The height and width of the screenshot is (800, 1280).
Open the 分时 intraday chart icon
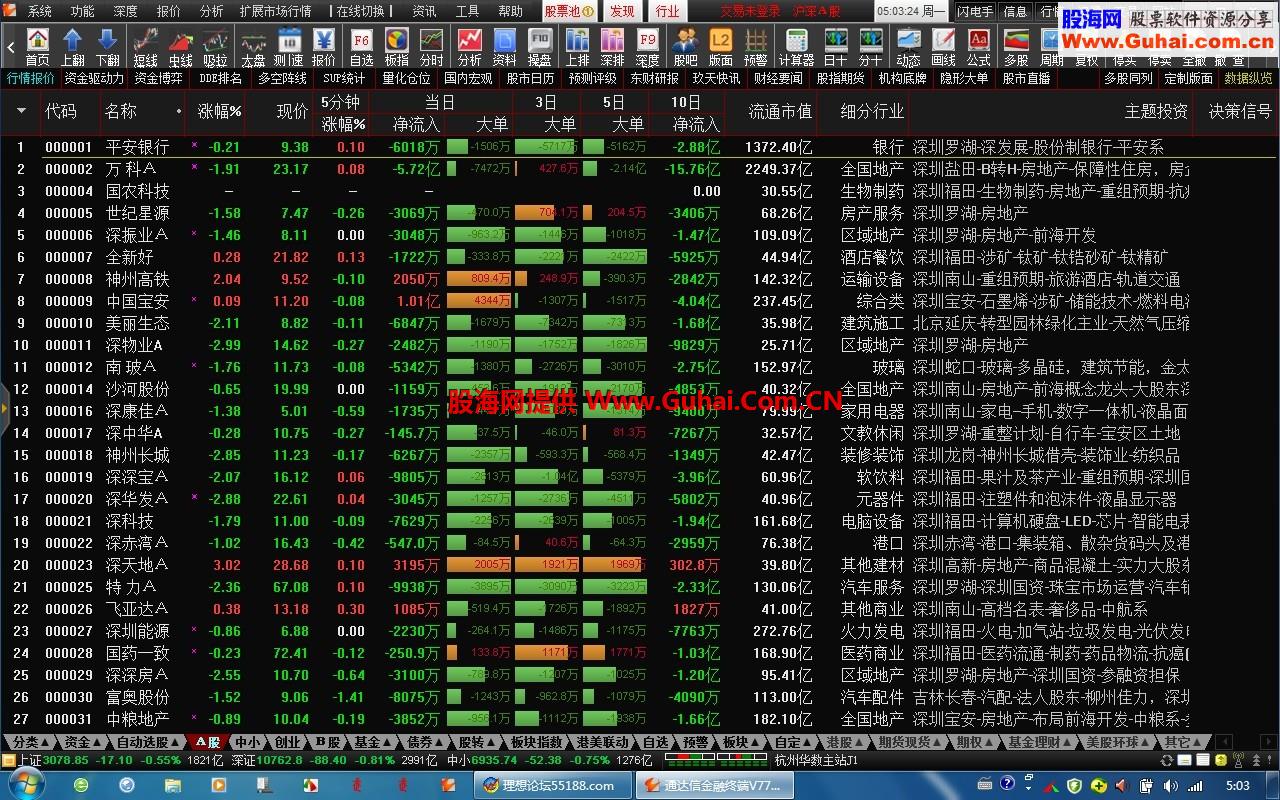pyautogui.click(x=431, y=47)
